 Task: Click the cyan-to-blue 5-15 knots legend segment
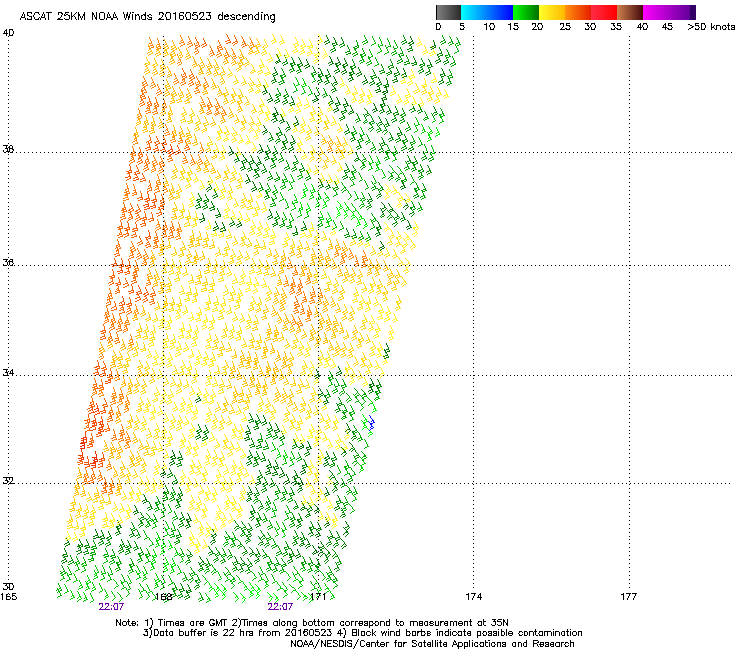click(x=487, y=12)
